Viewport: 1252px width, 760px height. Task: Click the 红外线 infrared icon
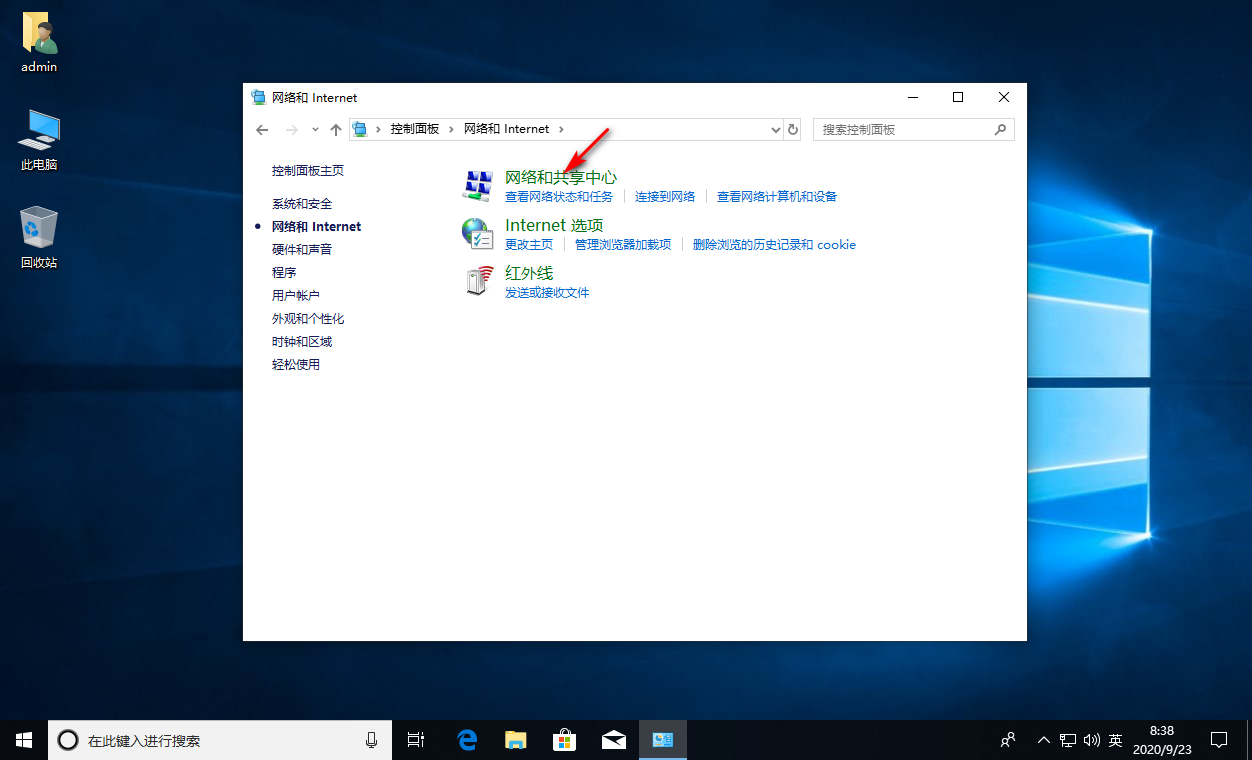[x=477, y=281]
